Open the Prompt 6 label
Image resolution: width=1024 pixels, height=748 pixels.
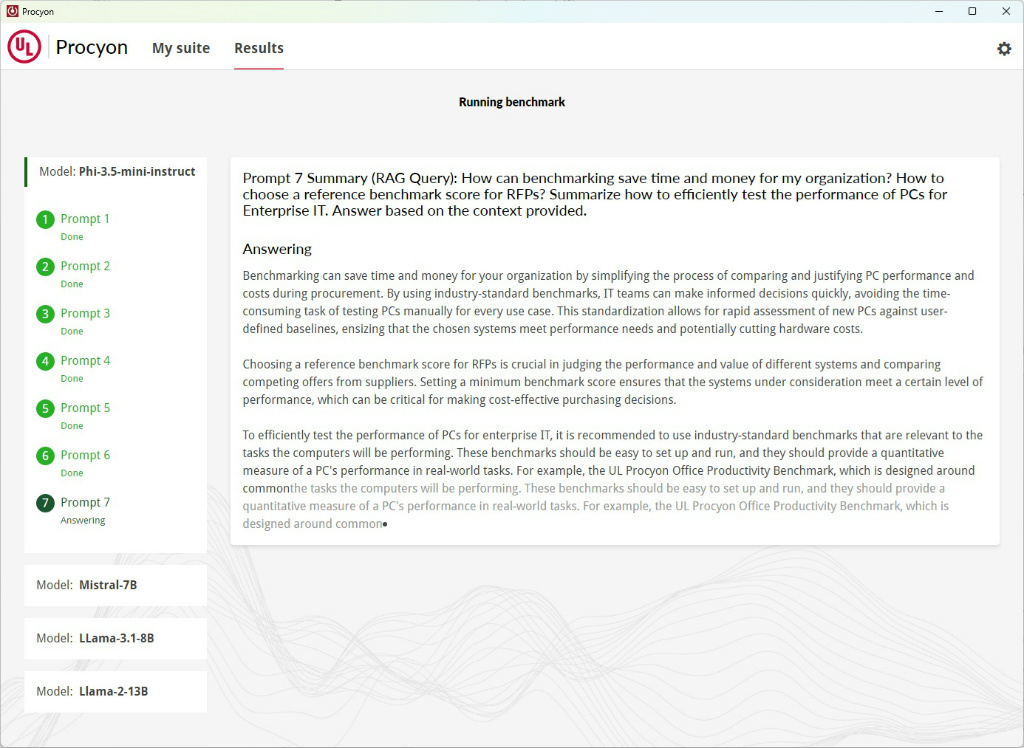(x=85, y=455)
